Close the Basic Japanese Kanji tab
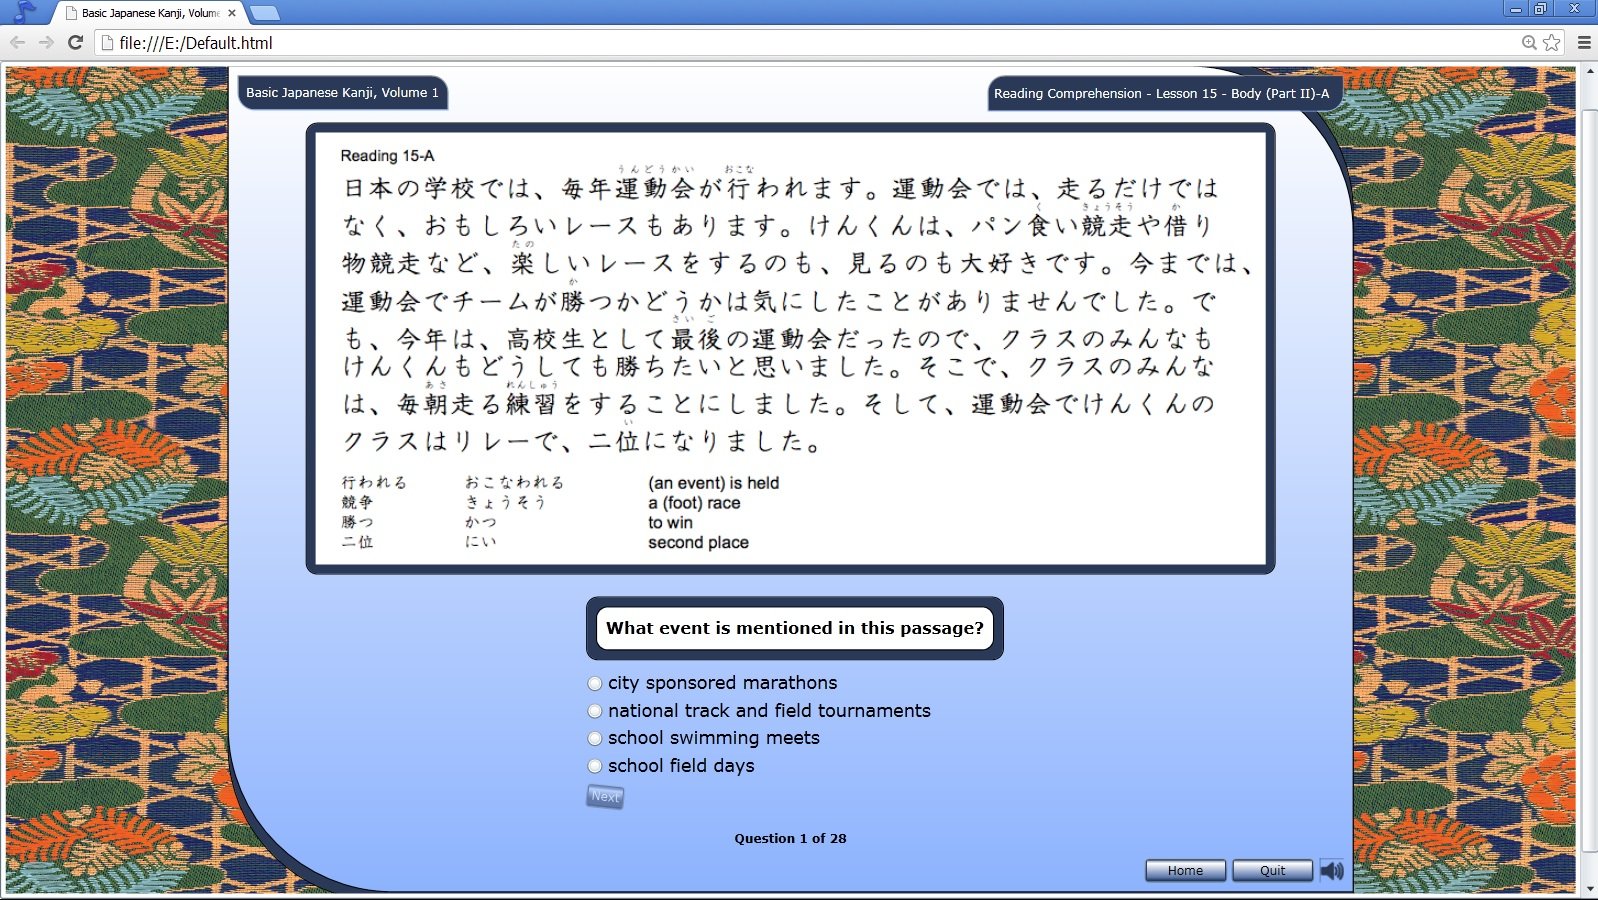The width and height of the screenshot is (1598, 900). tap(232, 13)
